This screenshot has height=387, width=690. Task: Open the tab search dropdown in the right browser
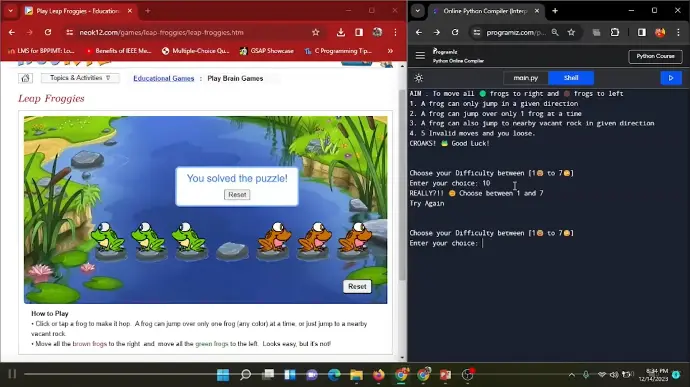point(418,11)
